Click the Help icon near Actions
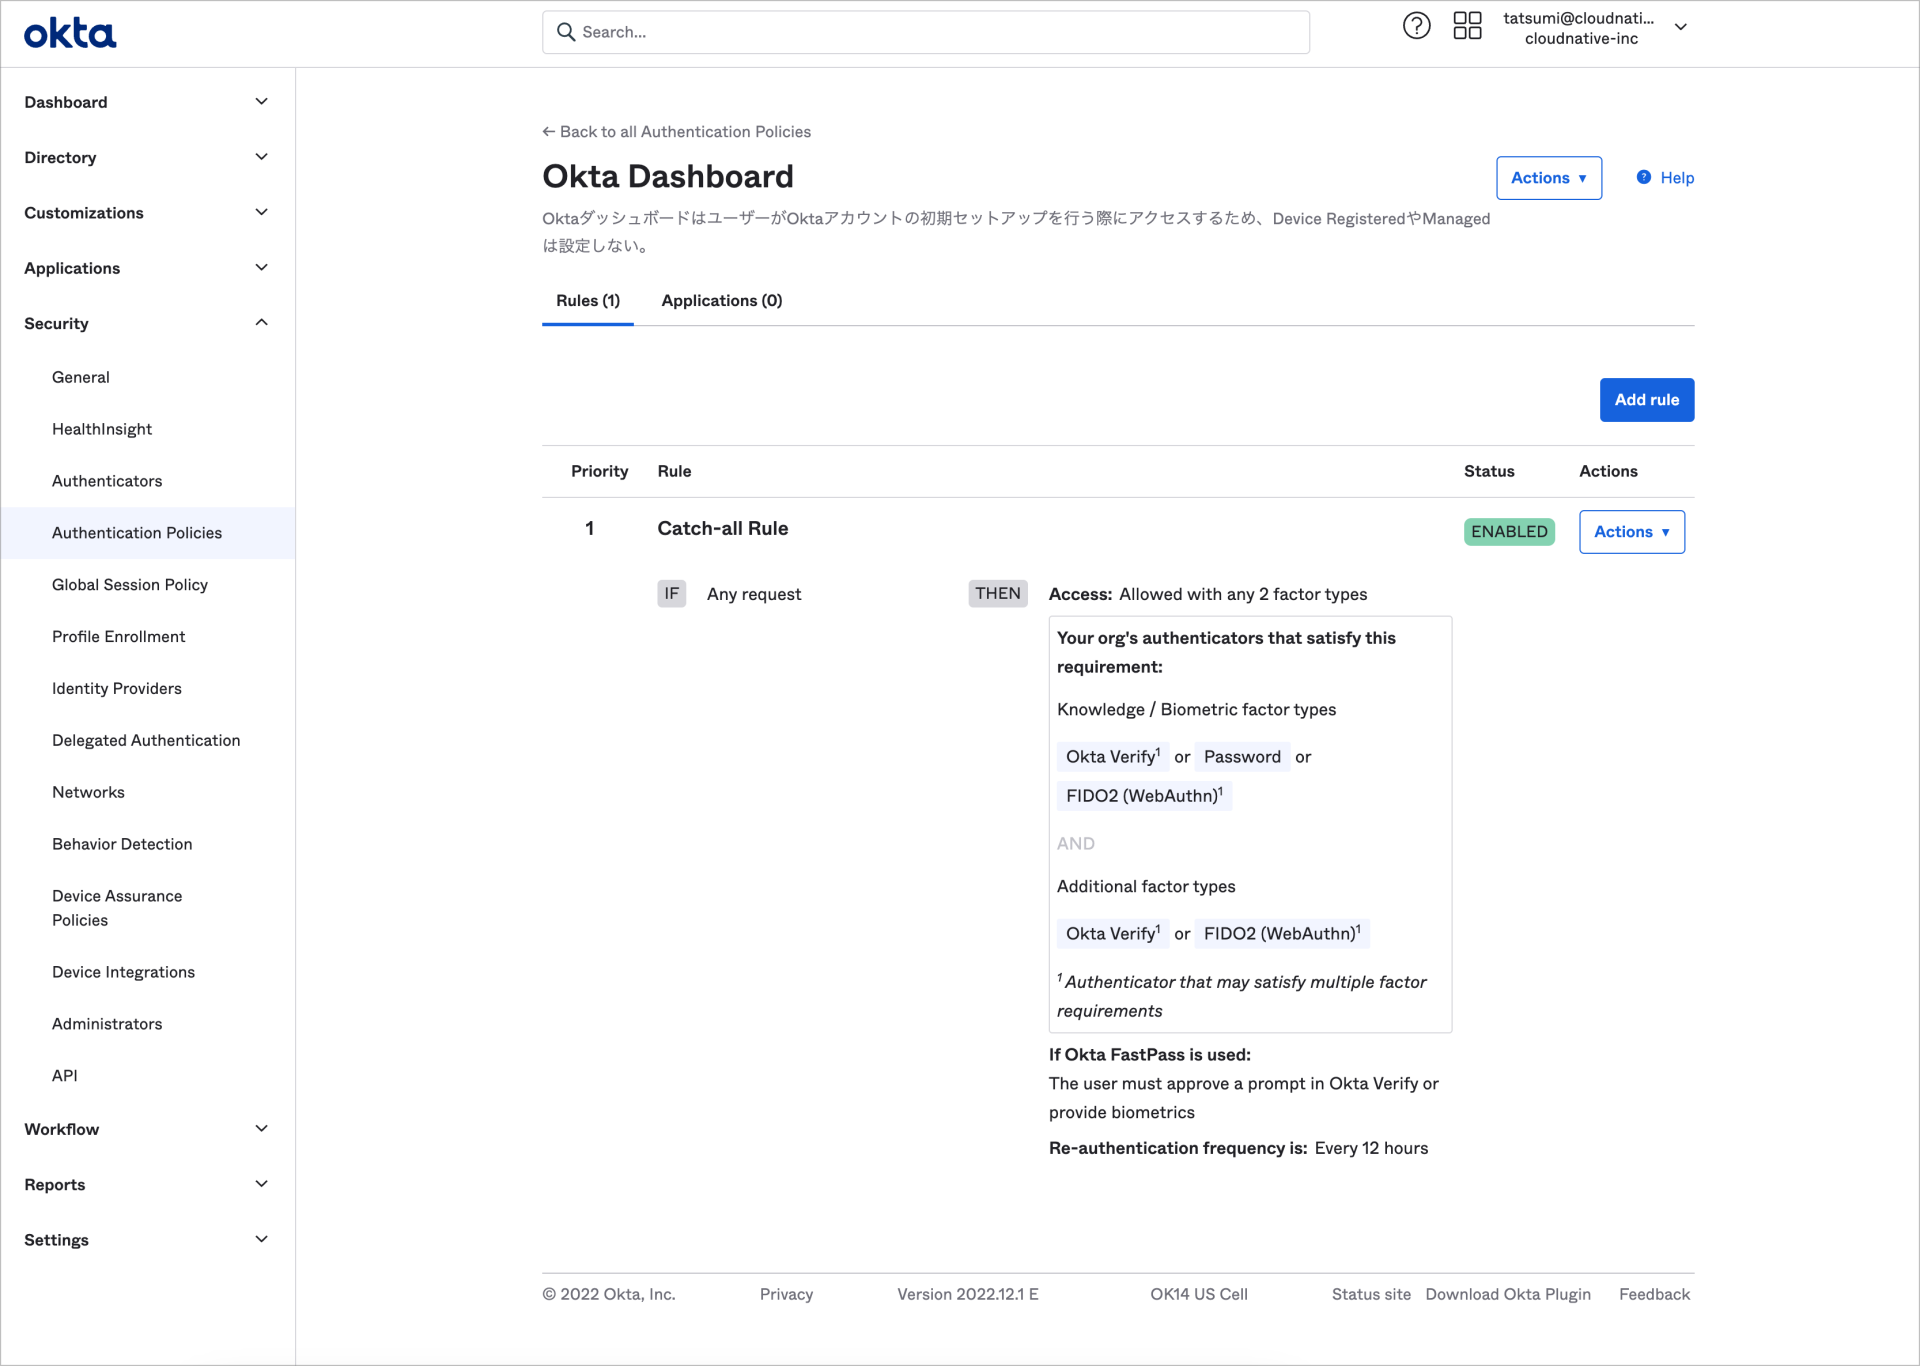The image size is (1920, 1366). click(1643, 177)
